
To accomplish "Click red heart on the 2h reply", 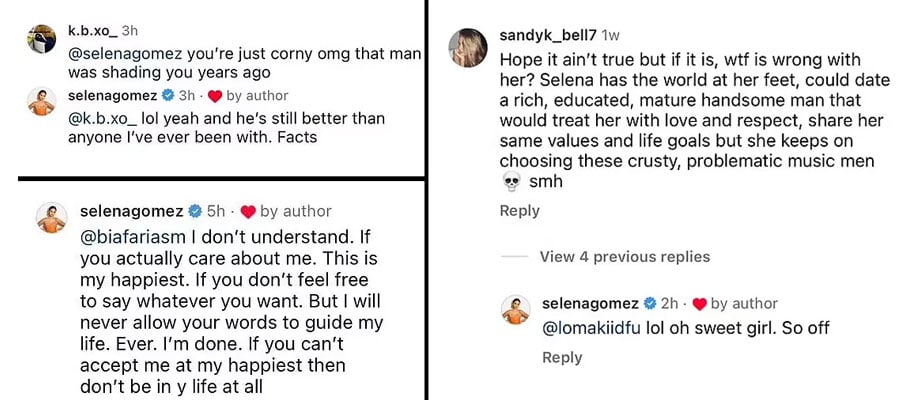I will [699, 303].
